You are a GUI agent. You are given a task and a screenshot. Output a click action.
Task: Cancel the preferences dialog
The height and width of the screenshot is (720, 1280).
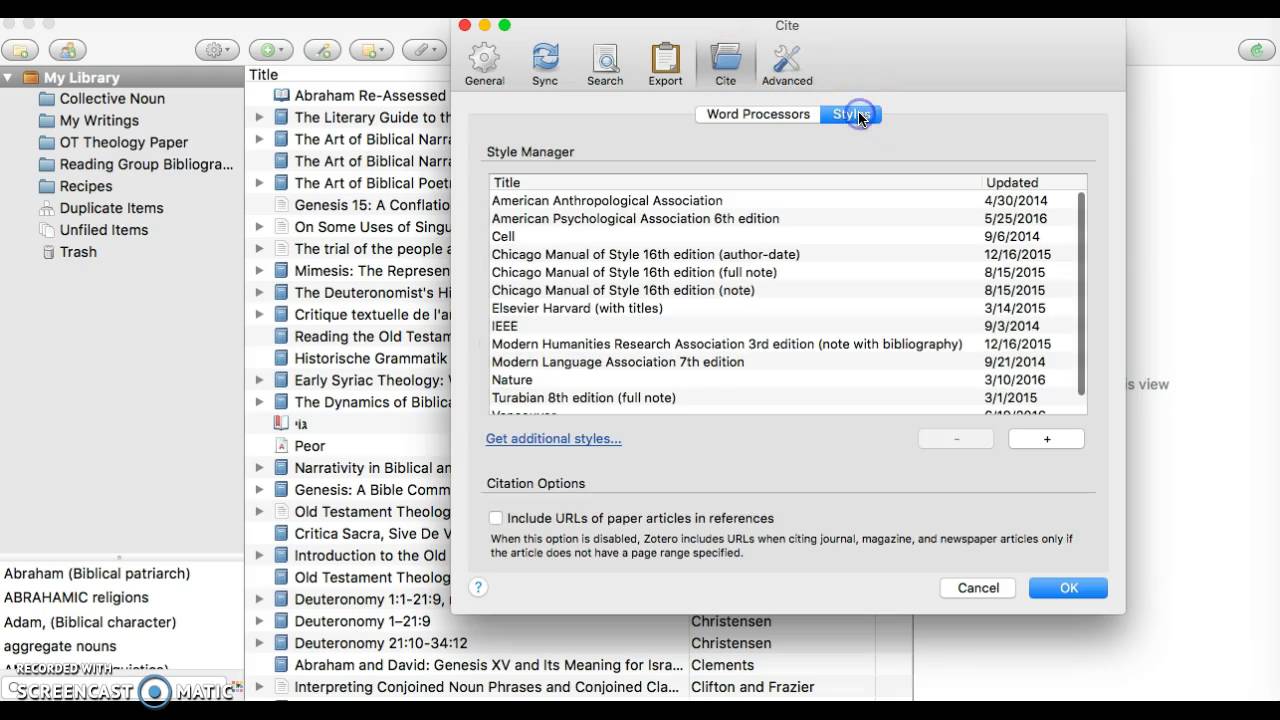978,588
